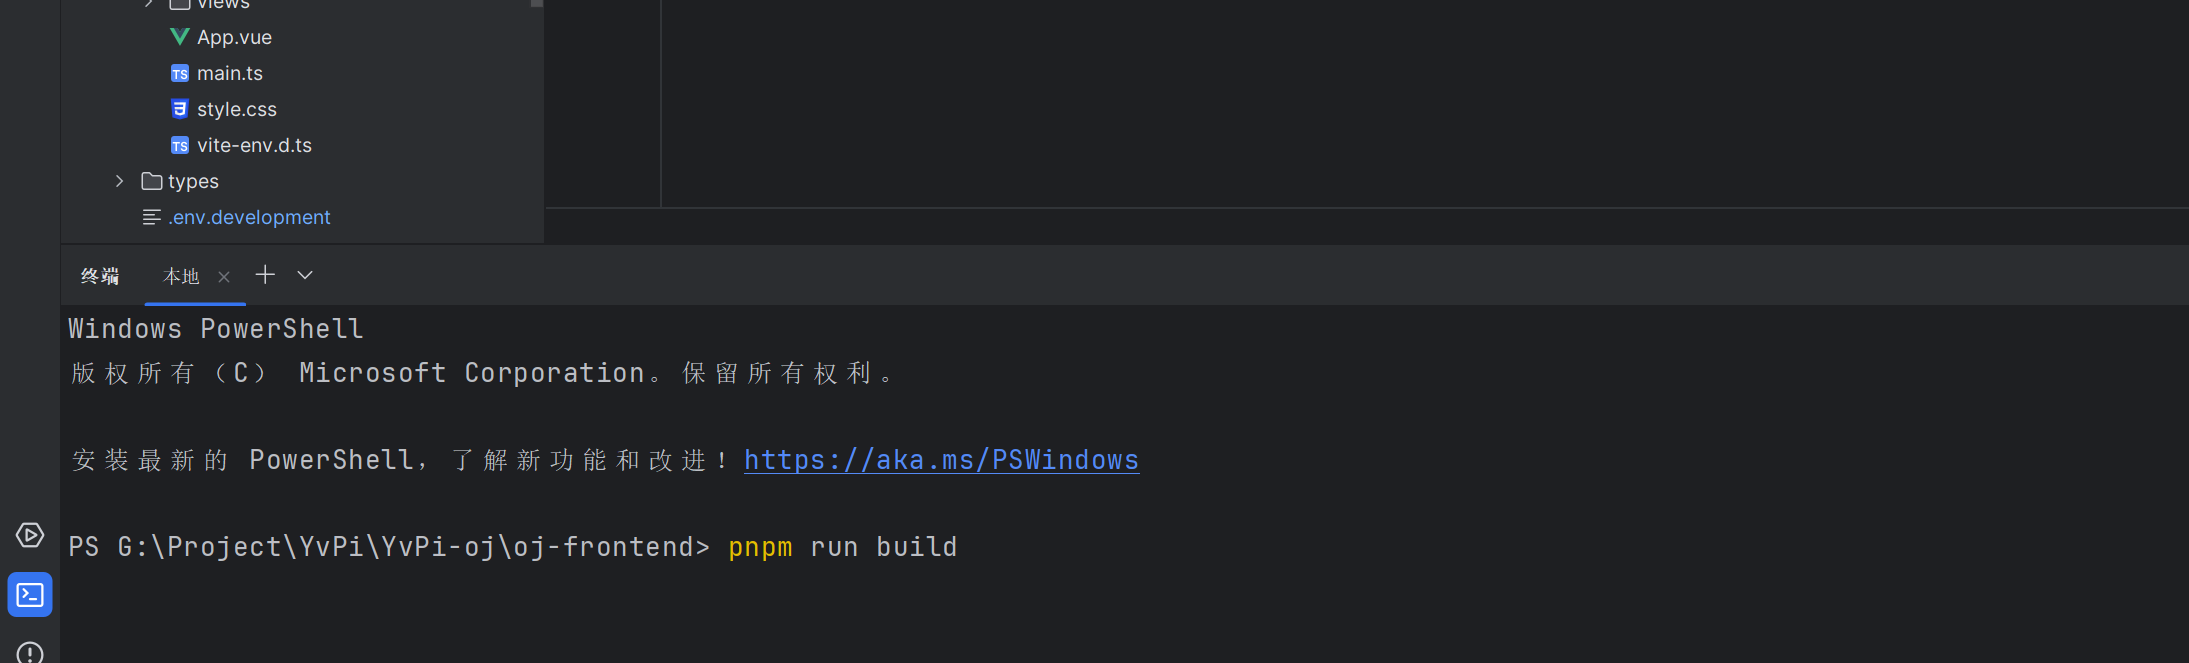Toggle the Terminal tool window icon
Viewport: 2189px width, 663px height.
30,595
